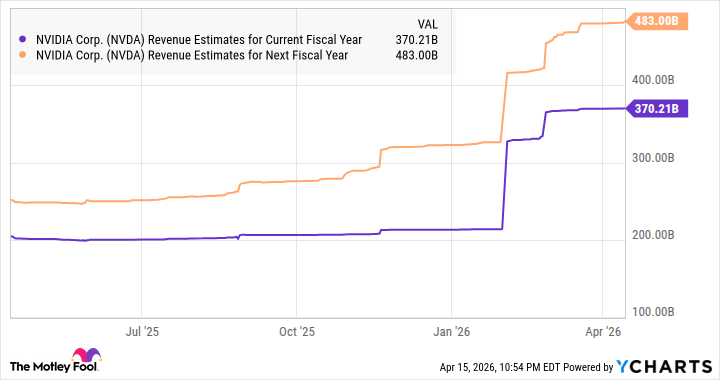720x380 pixels.
Task: Click legend value '483.00B'
Action: click(x=416, y=55)
